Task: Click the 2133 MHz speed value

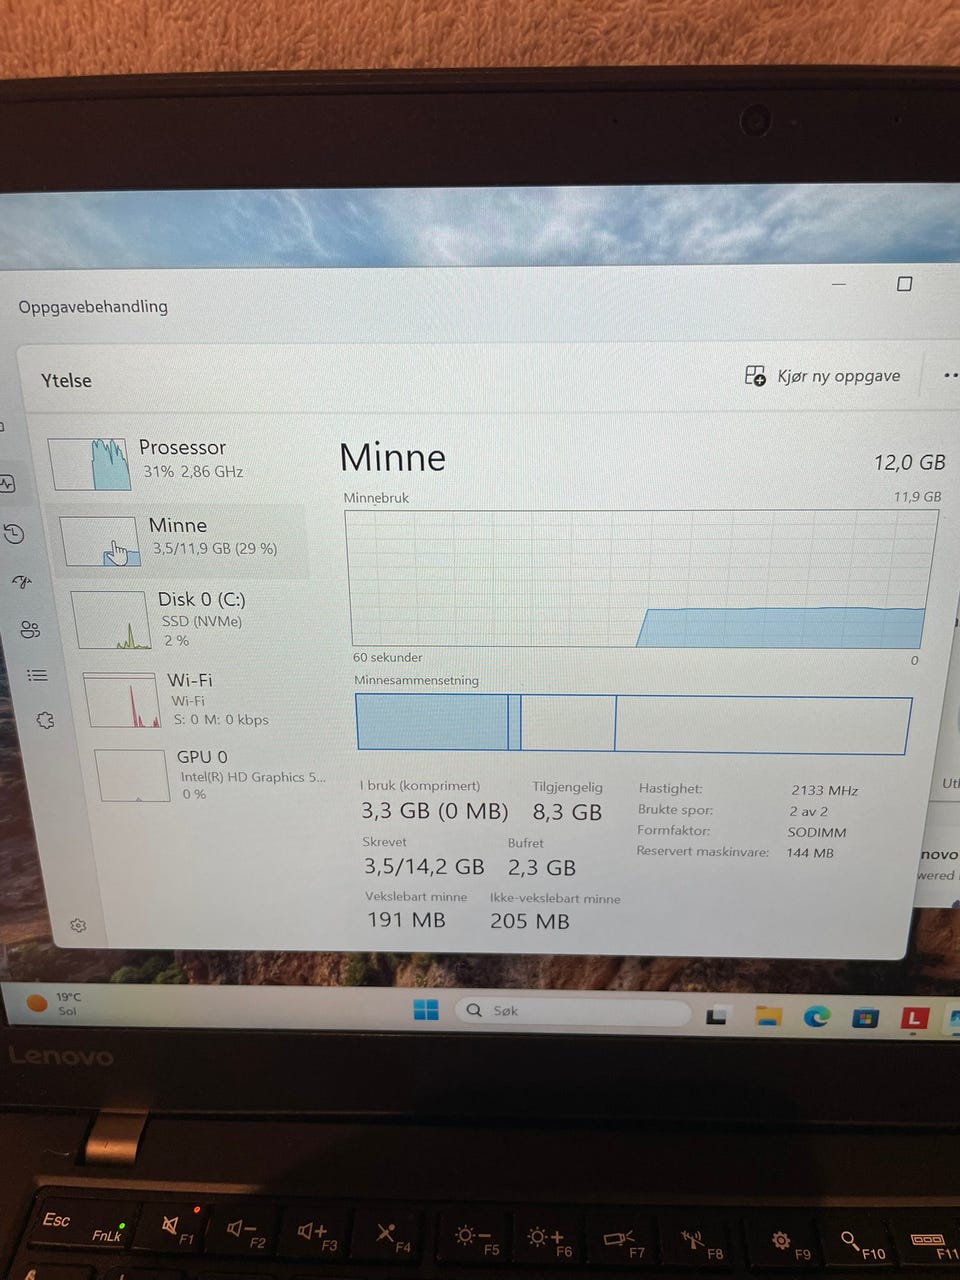Action: coord(825,790)
